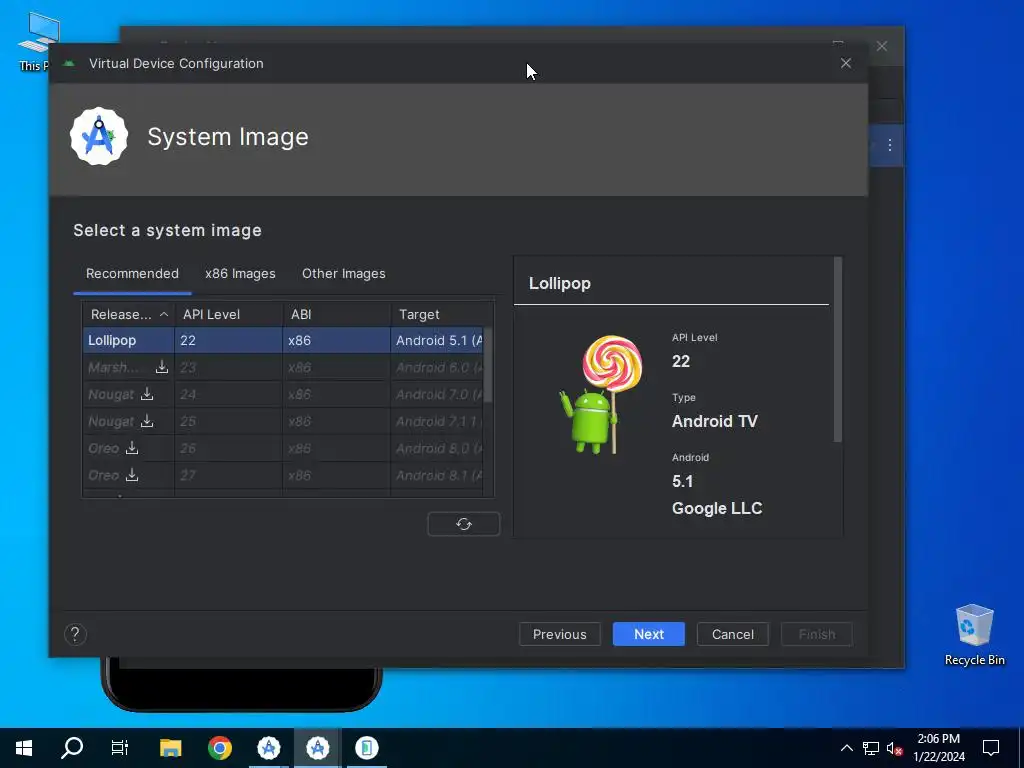Open the emulator device taskbar icon
This screenshot has width=1024, height=768.
[x=366, y=748]
